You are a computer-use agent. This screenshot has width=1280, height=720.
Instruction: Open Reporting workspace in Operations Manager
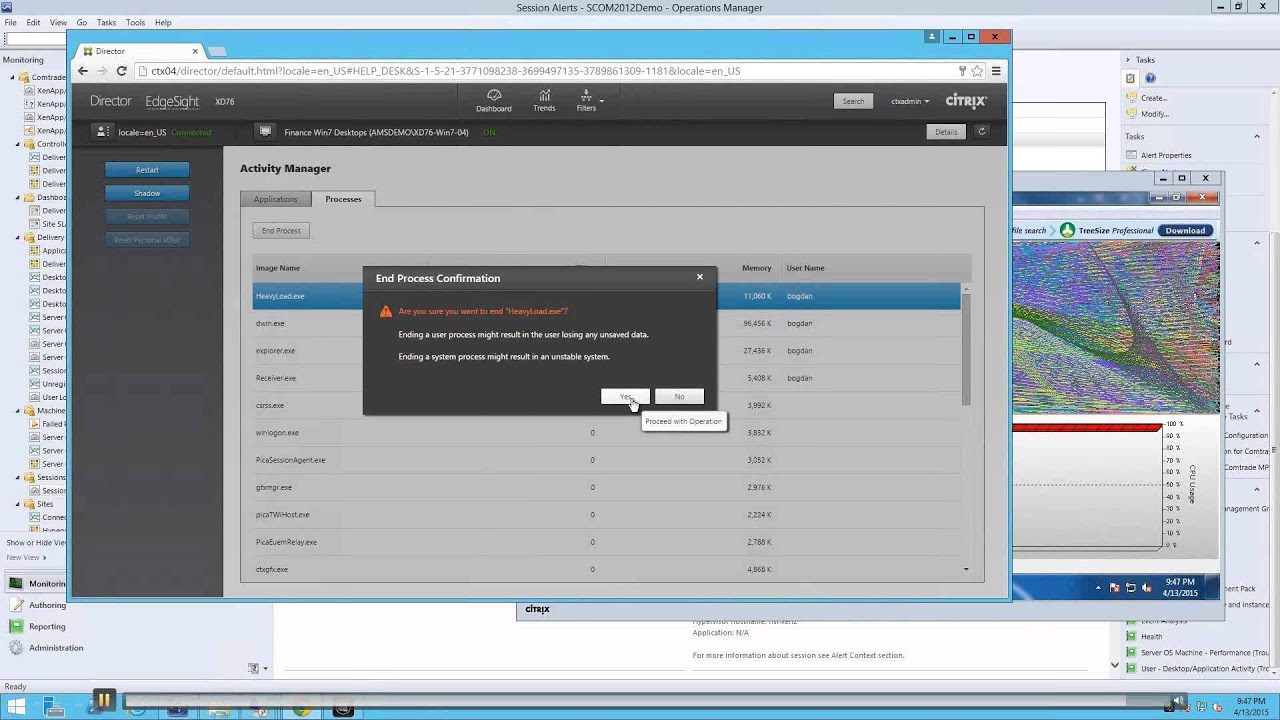click(38, 626)
